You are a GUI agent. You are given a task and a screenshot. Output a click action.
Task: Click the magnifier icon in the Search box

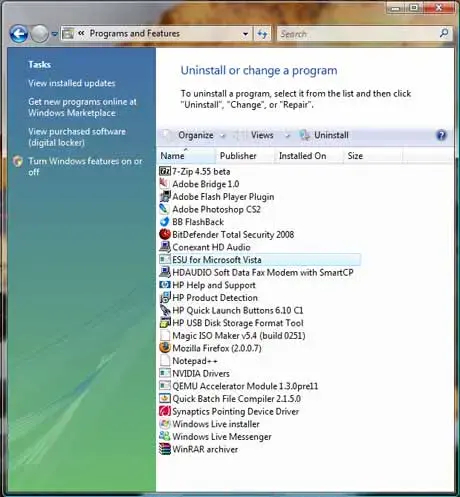[444, 33]
